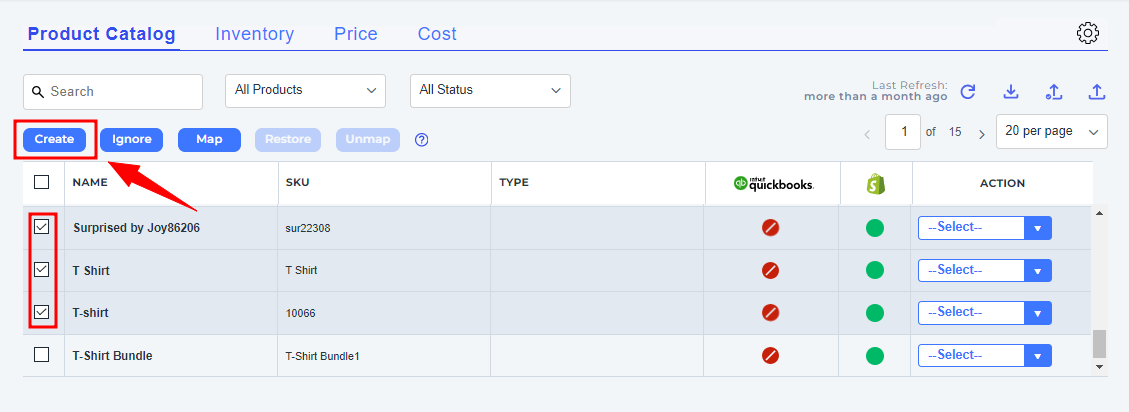Open the settings gear icon
This screenshot has height=412, width=1129.
coord(1088,33)
